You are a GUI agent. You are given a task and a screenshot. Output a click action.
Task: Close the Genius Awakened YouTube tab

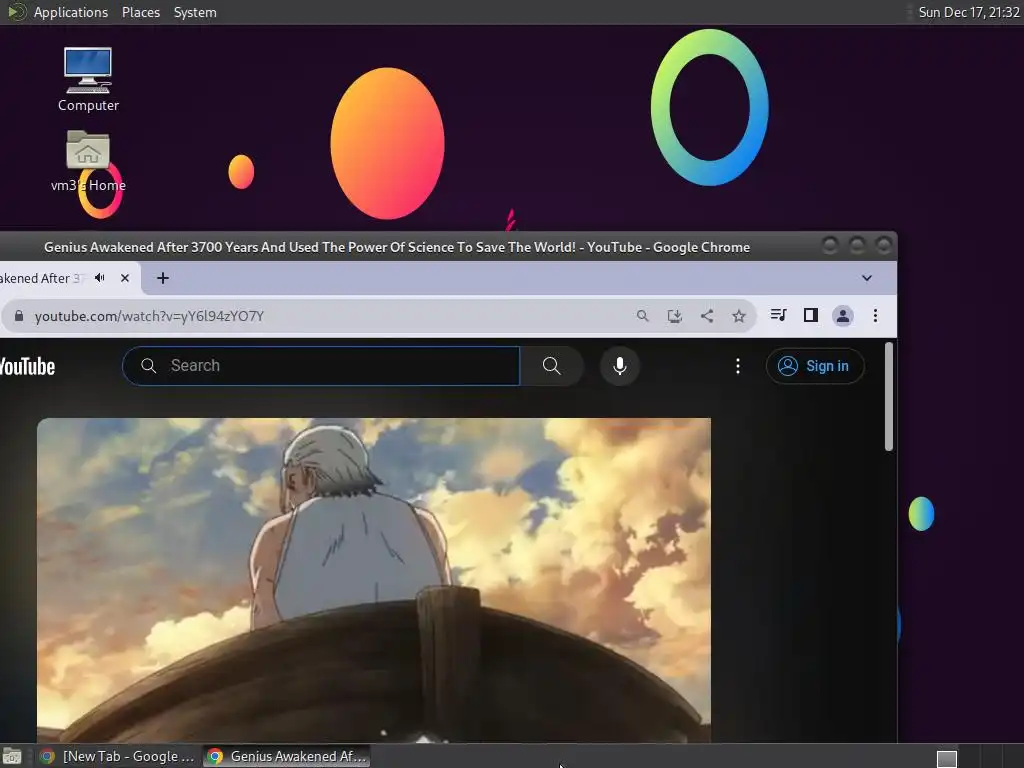(x=125, y=278)
